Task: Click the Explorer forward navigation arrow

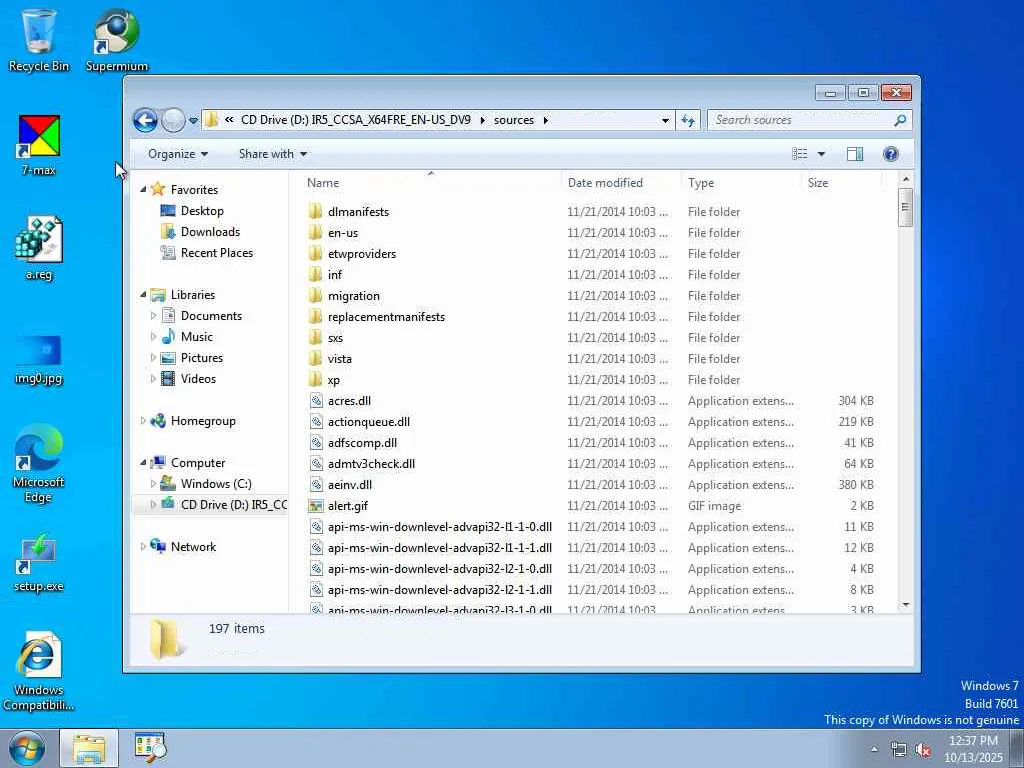Action: tap(172, 120)
